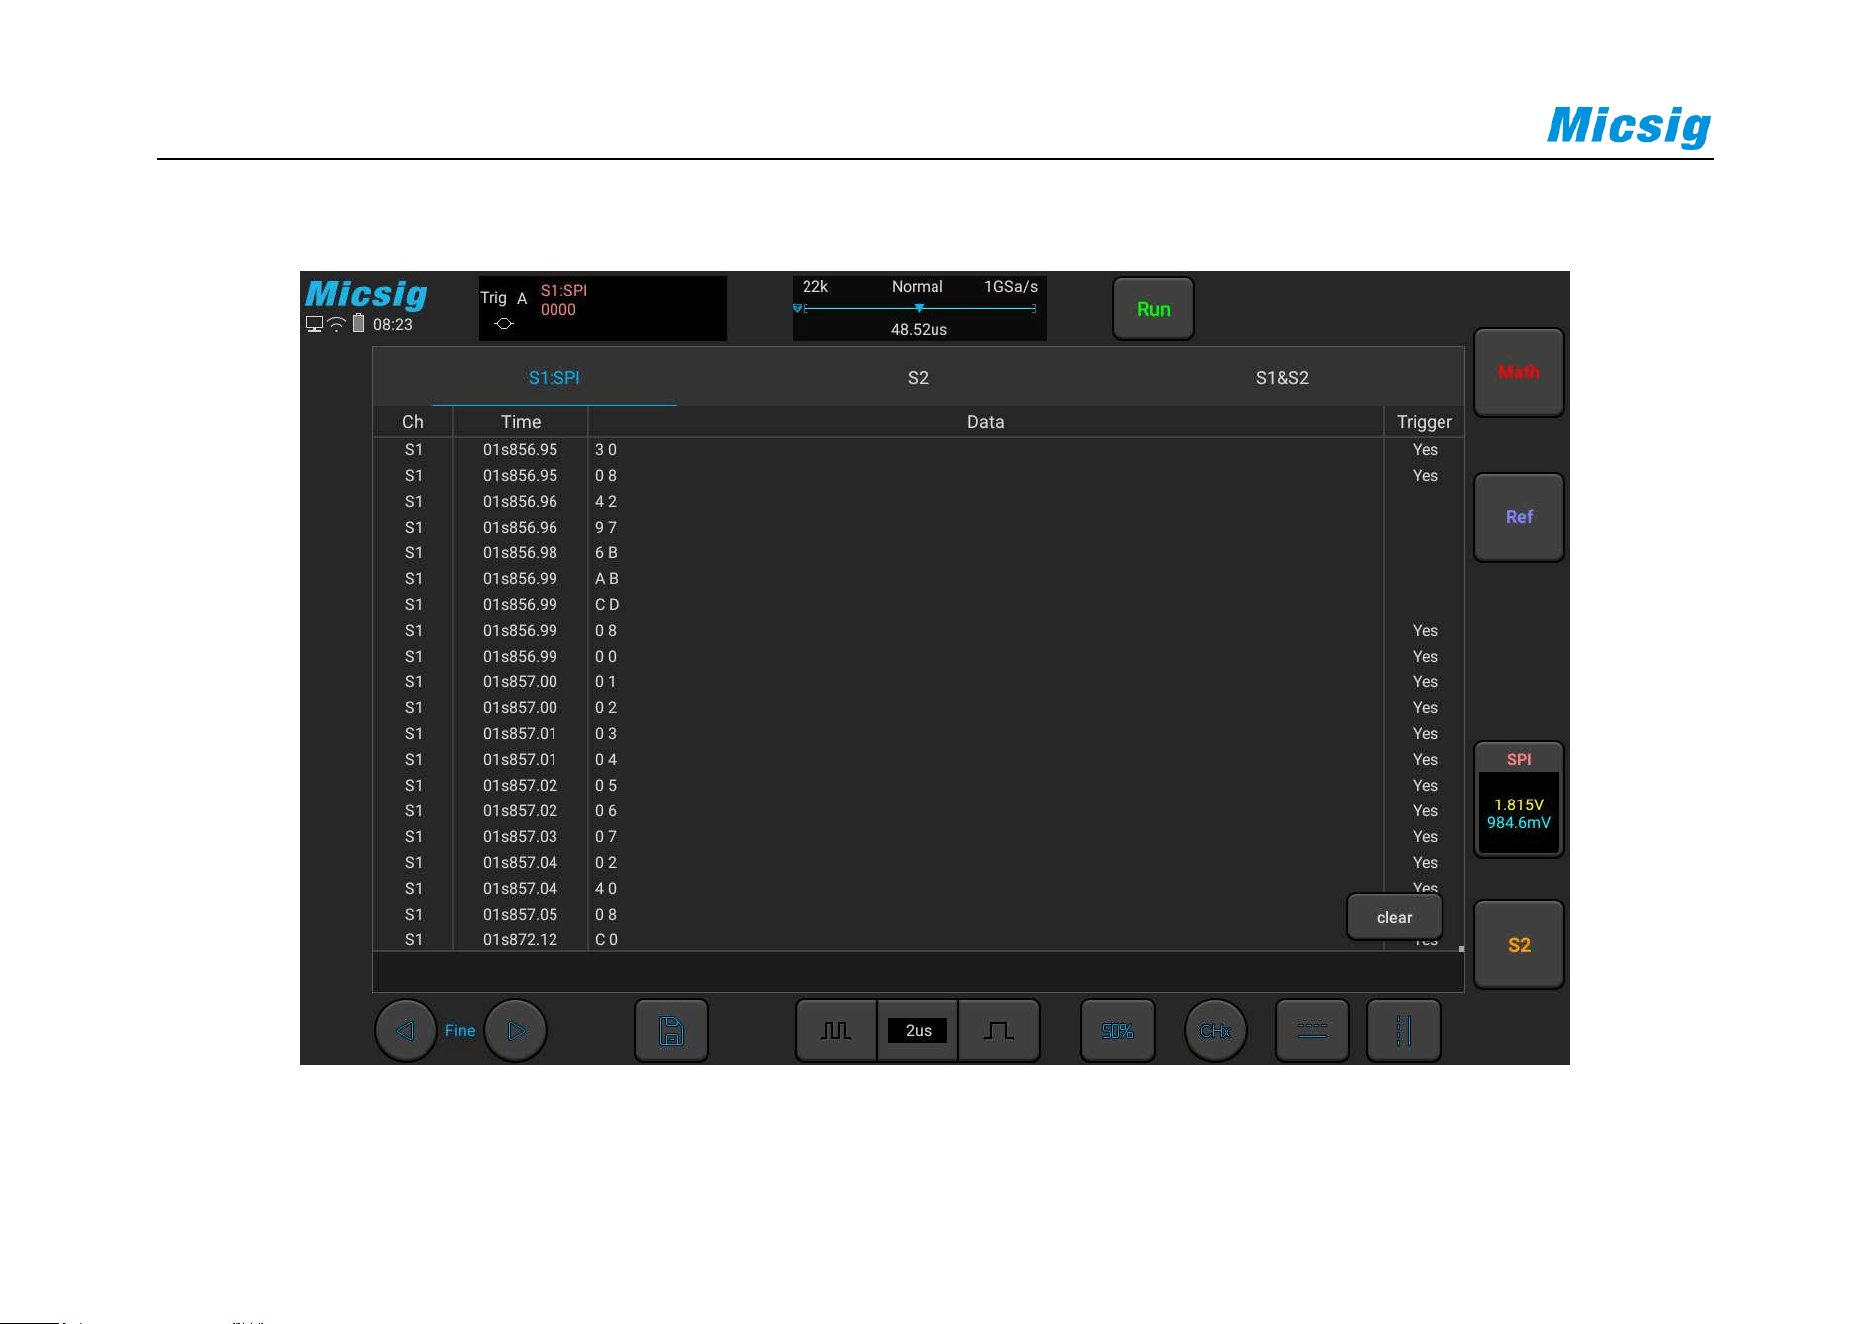
Task: Select the row with data C D
Action: pyautogui.click(x=918, y=605)
